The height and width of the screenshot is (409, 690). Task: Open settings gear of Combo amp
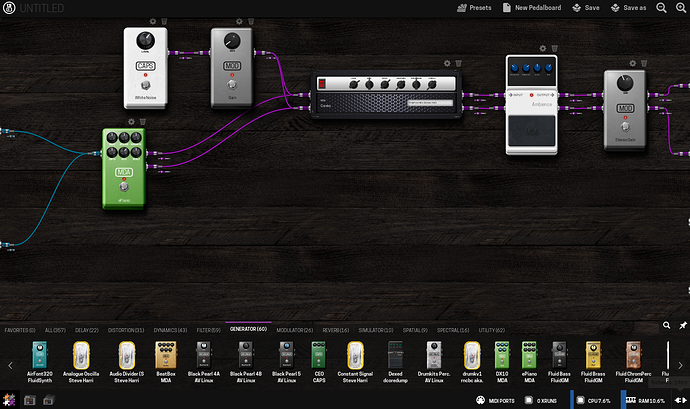coord(447,63)
